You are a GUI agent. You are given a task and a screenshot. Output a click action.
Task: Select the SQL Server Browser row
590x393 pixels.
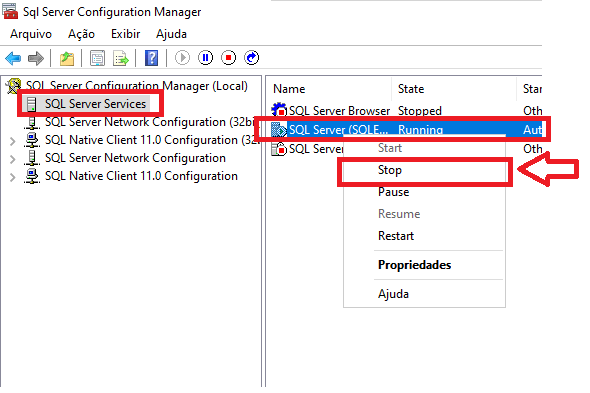[406, 111]
